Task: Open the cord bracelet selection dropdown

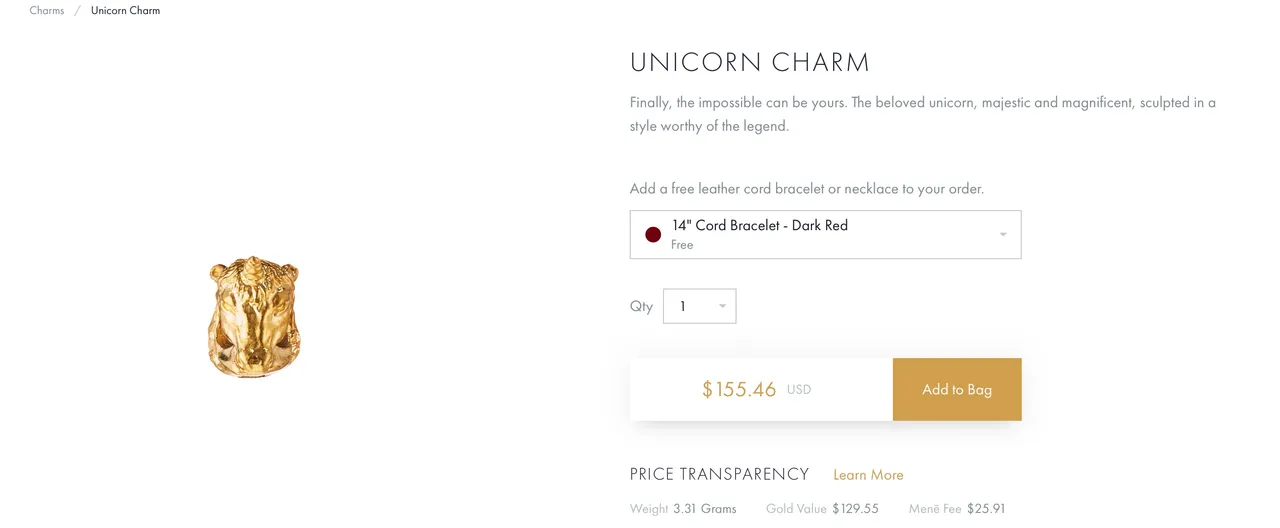Action: coord(825,234)
